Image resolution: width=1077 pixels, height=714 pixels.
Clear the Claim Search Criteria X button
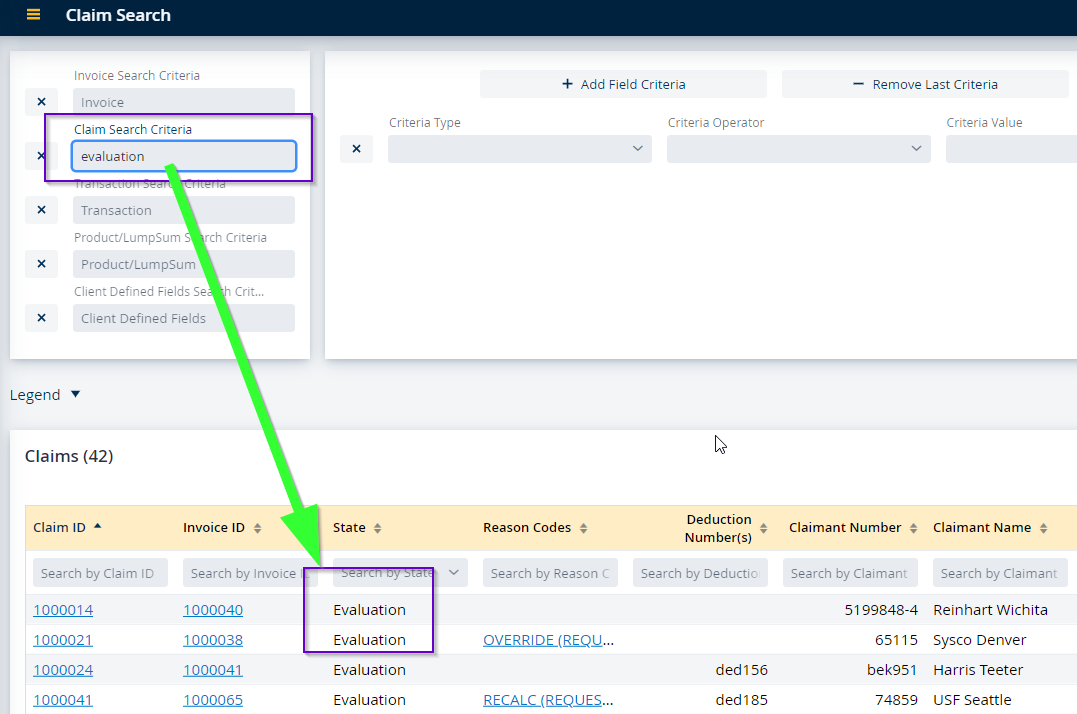pos(41,156)
